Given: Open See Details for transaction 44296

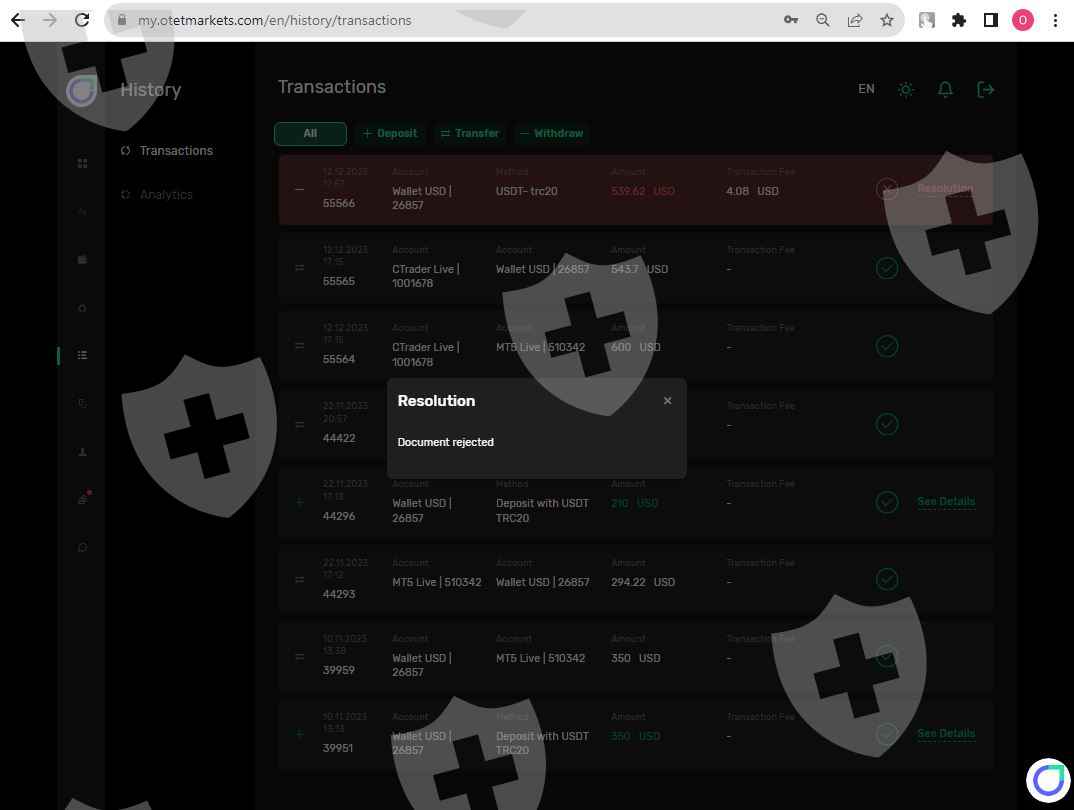Looking at the screenshot, I should pyautogui.click(x=945, y=502).
